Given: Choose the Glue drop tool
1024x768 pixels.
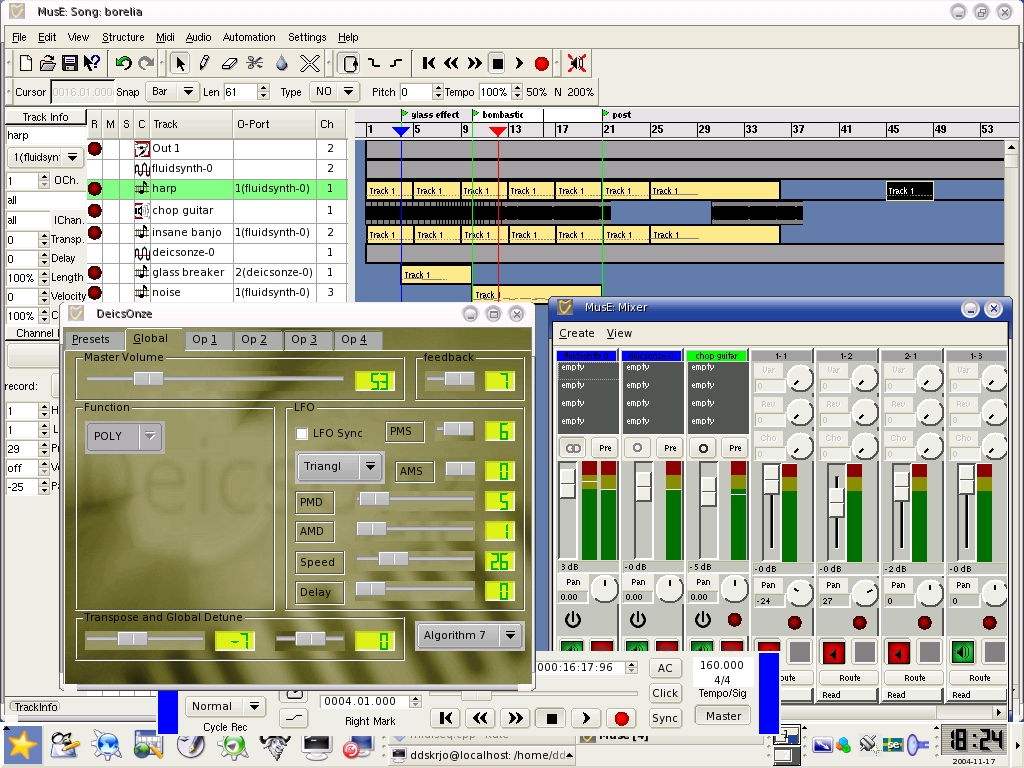Looking at the screenshot, I should pyautogui.click(x=282, y=63).
